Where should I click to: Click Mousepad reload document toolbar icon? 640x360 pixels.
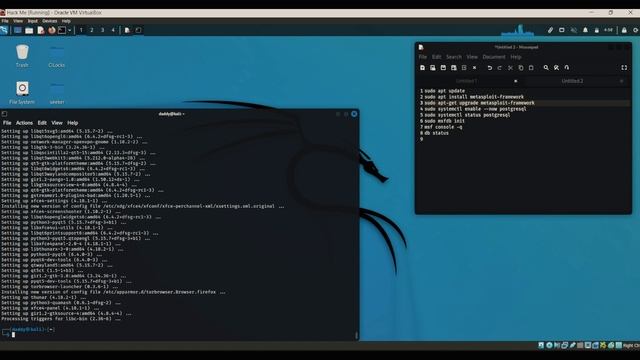(x=464, y=68)
